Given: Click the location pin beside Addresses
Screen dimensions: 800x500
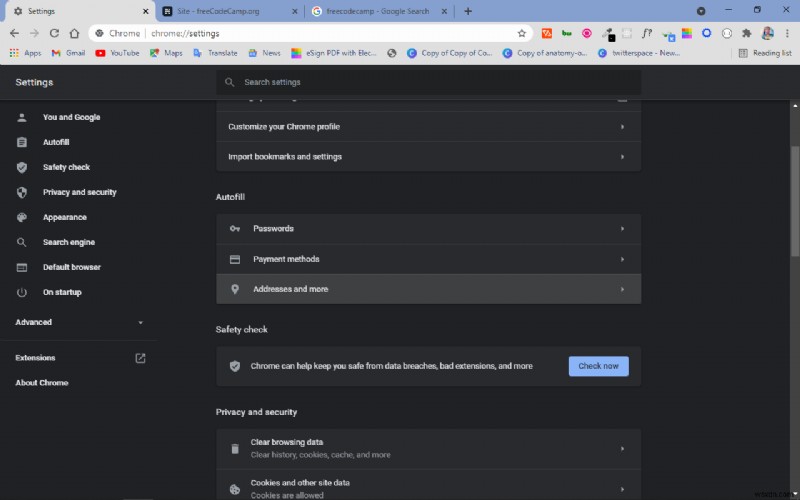Looking at the screenshot, I should click(235, 289).
